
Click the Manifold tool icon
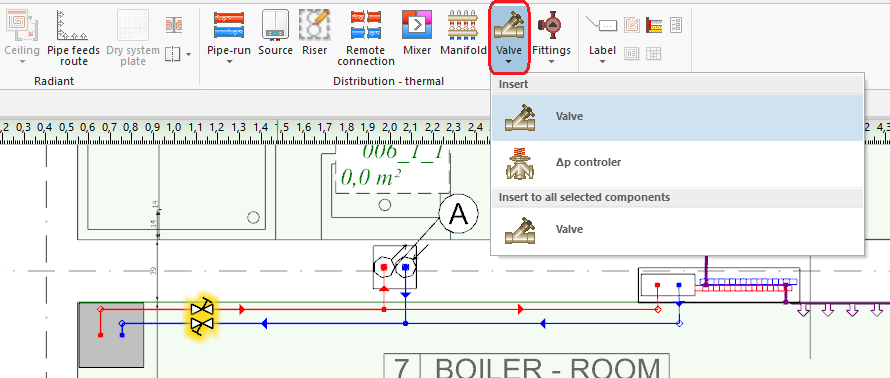(x=463, y=25)
